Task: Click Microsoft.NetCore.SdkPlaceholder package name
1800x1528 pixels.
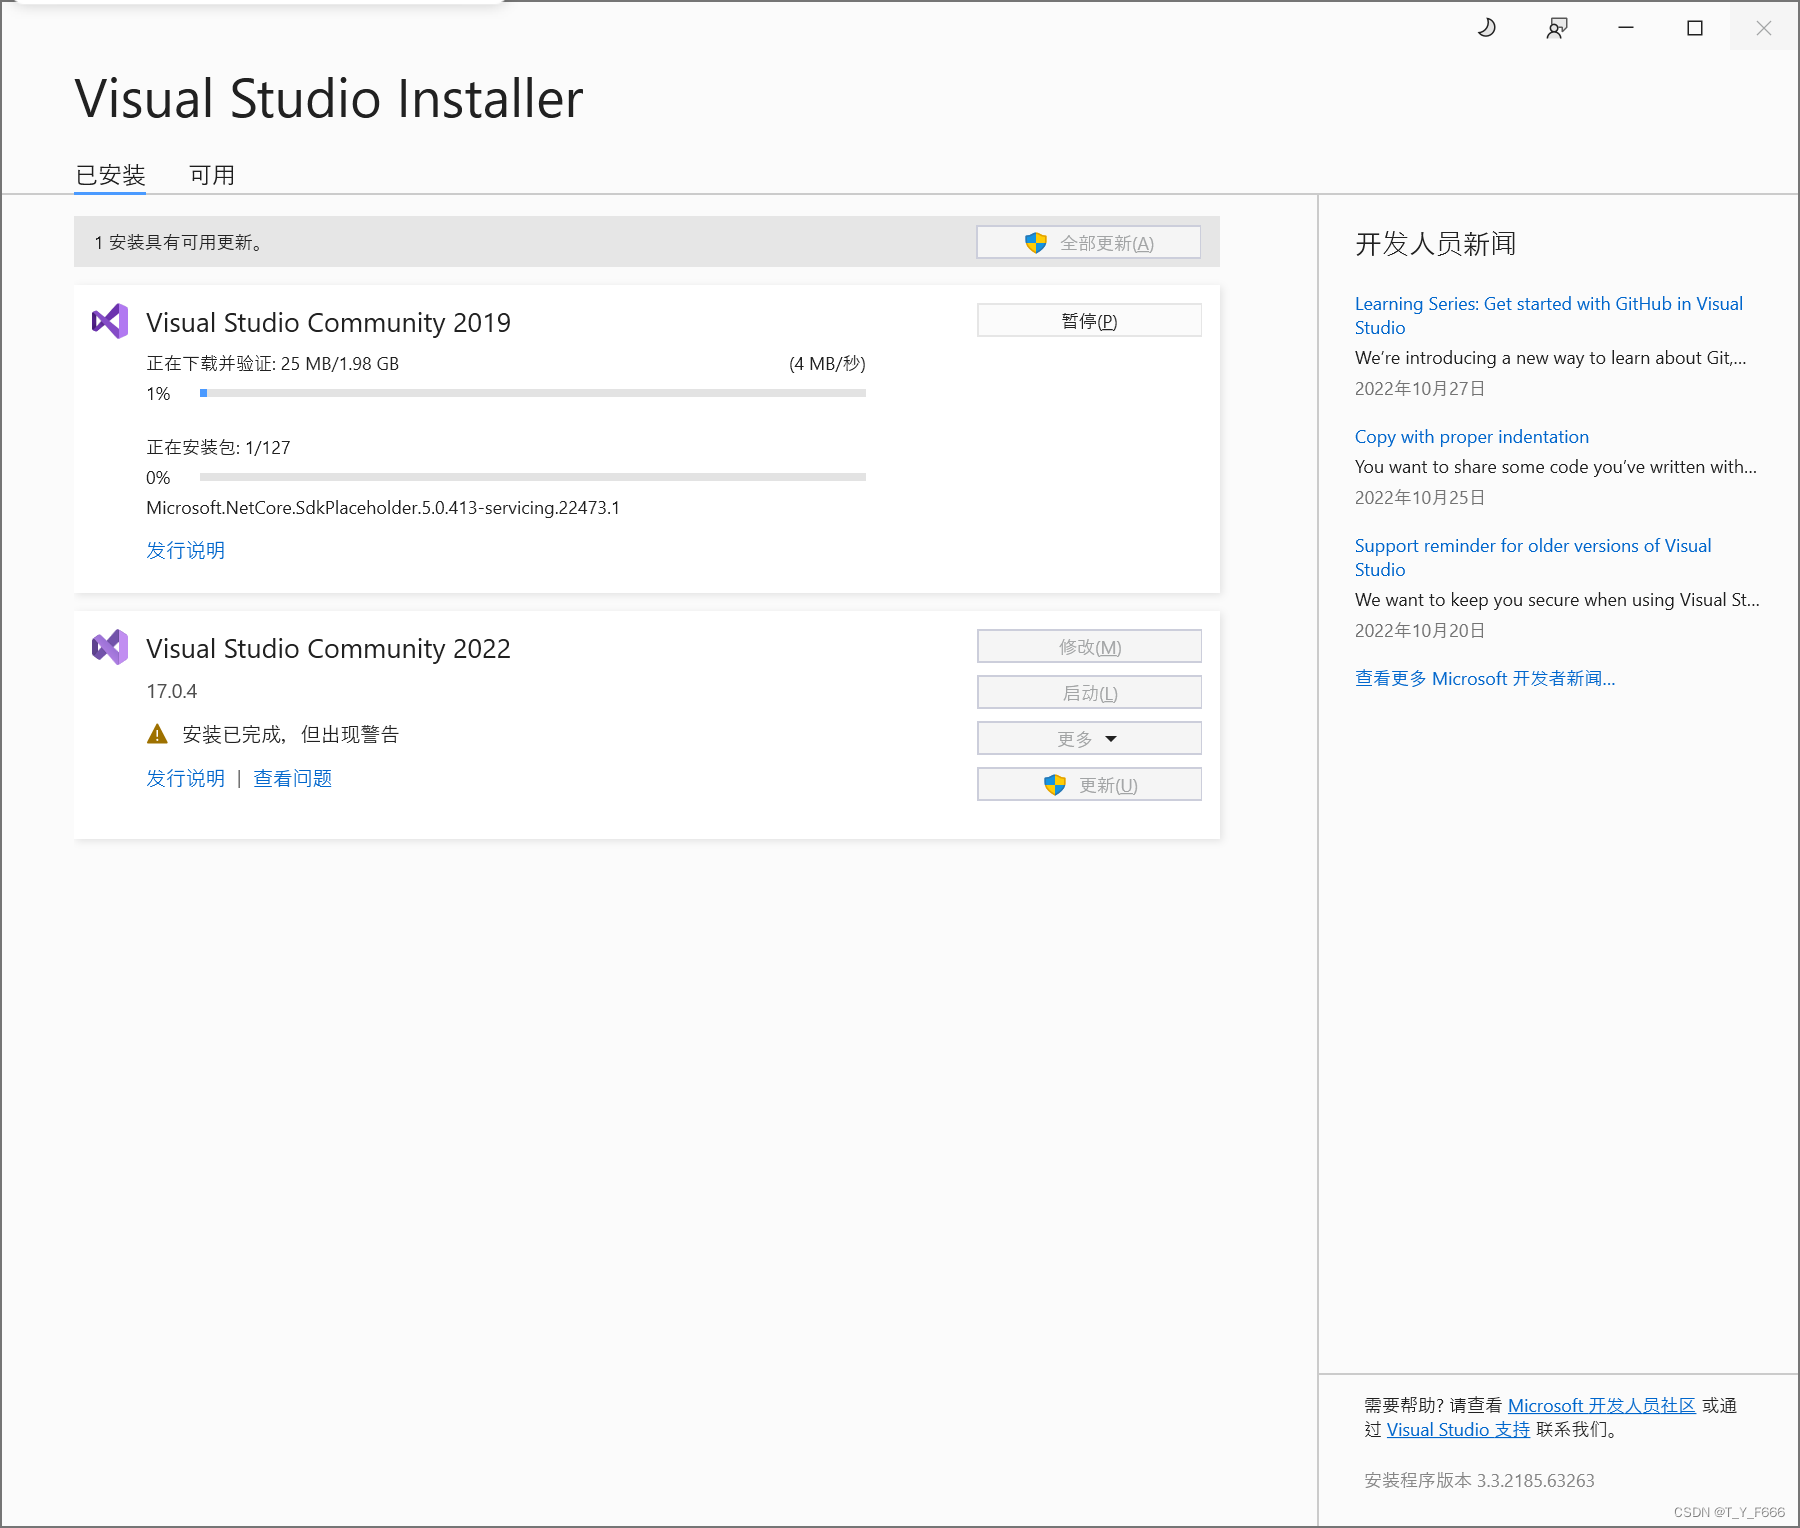Action: point(383,508)
